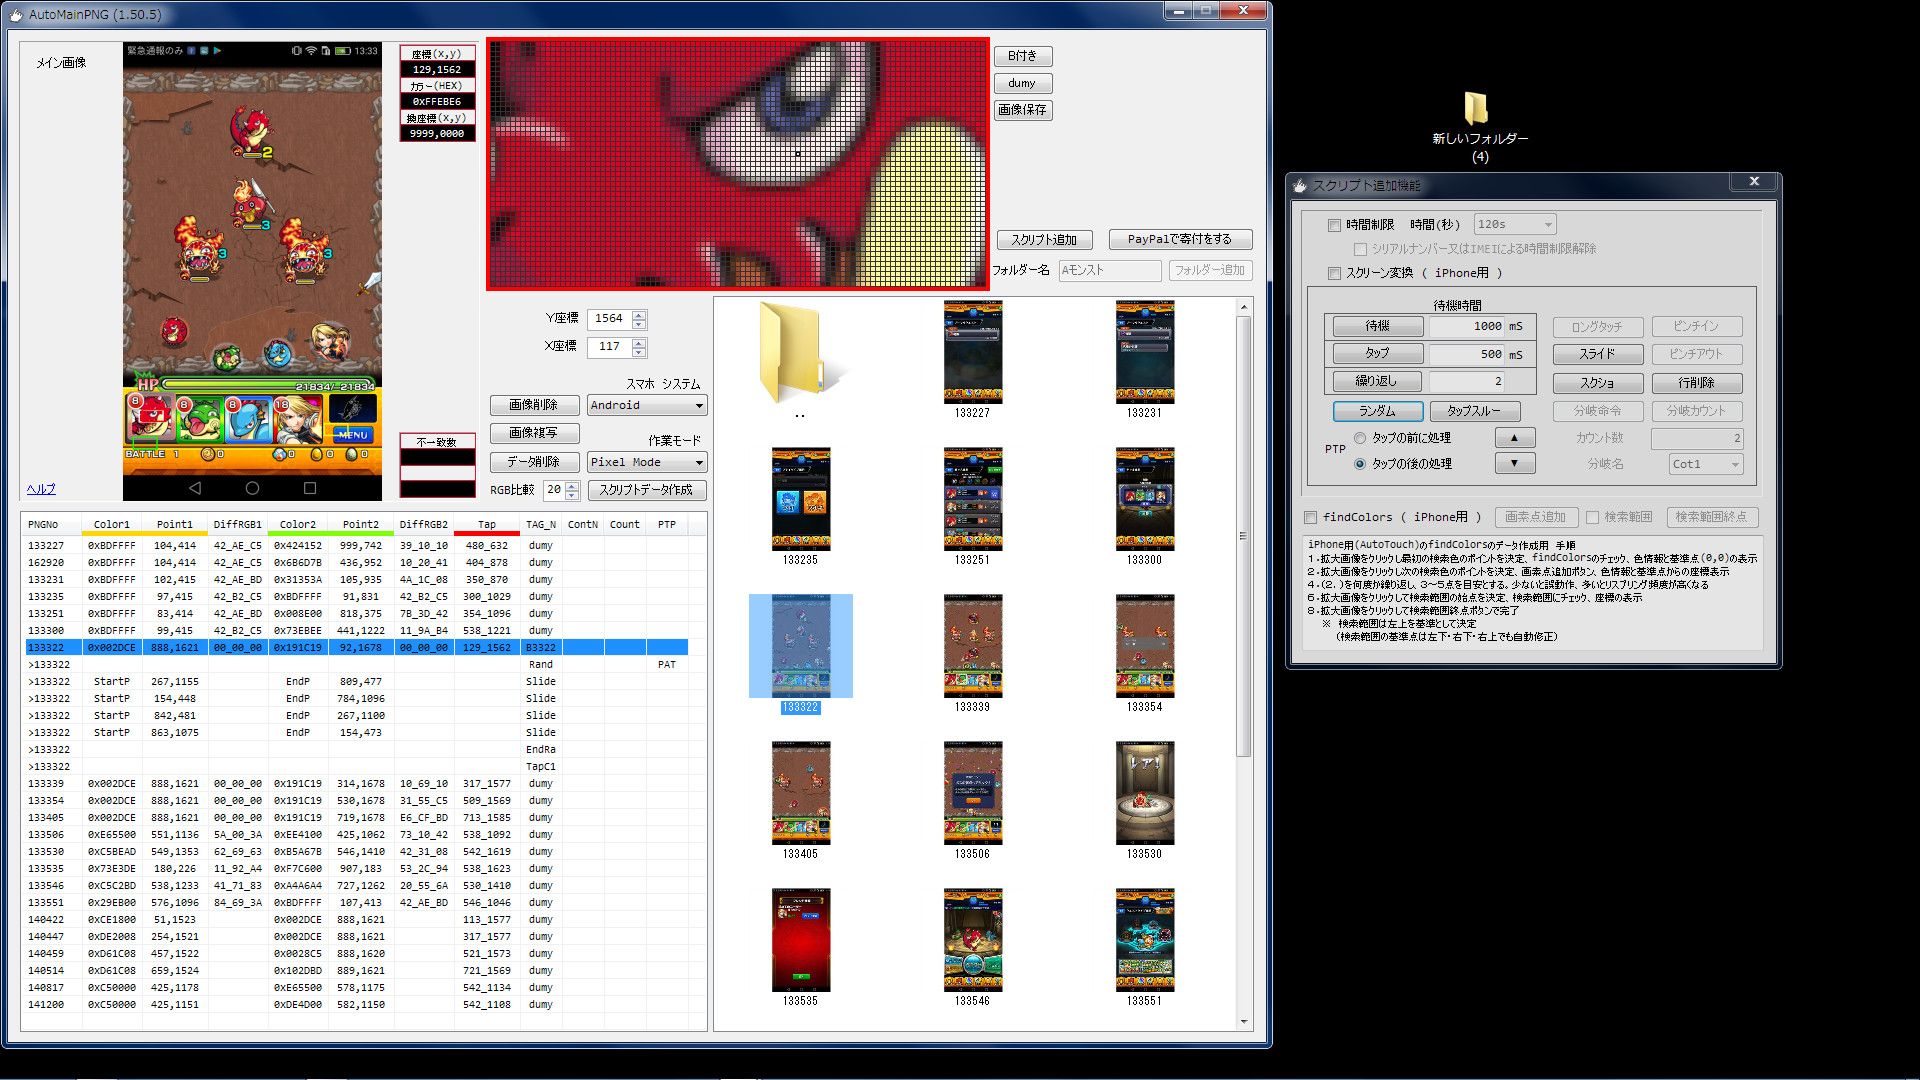The height and width of the screenshot is (1080, 1920).
Task: Click the フォルダー名 input field
Action: tap(1109, 270)
